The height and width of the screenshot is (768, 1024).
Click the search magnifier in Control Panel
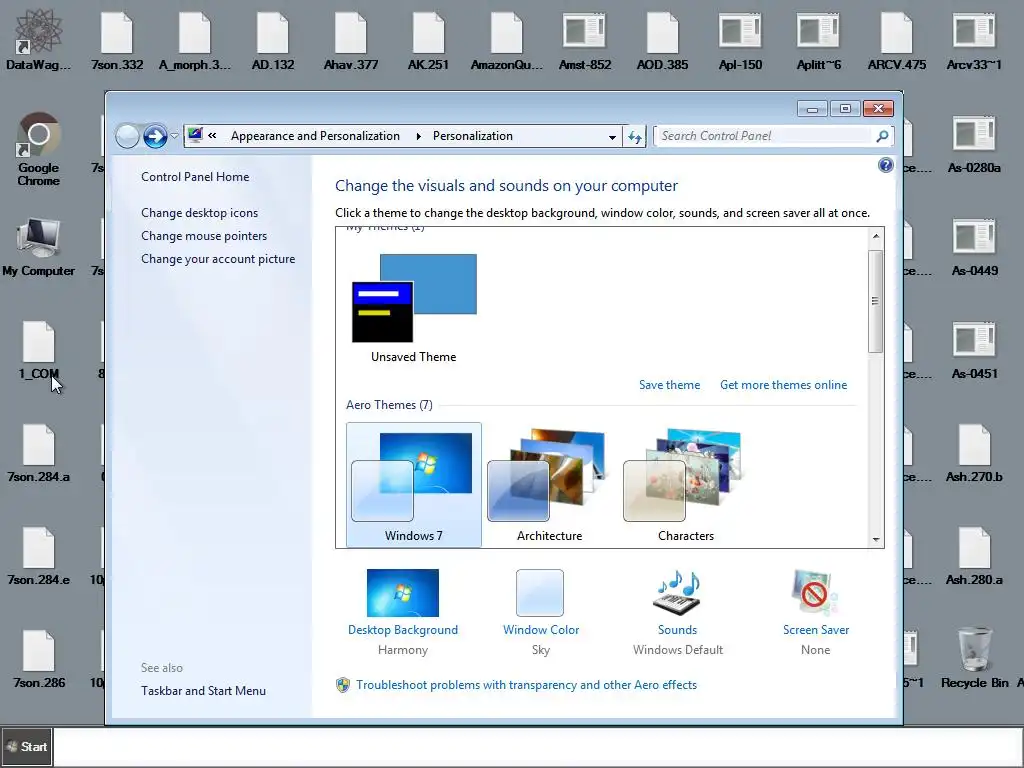point(882,136)
